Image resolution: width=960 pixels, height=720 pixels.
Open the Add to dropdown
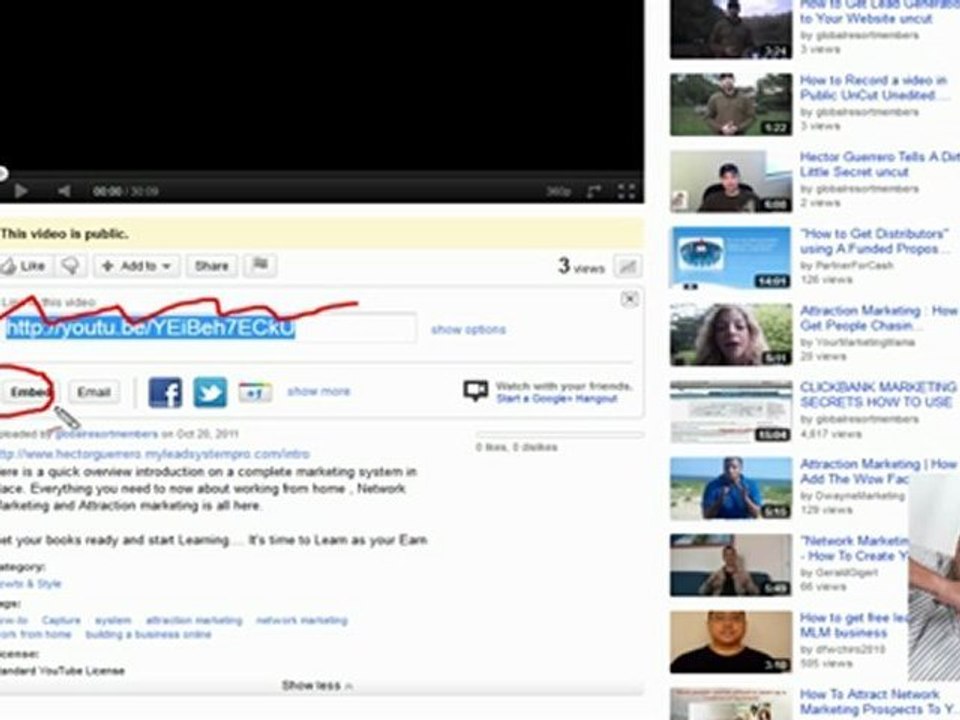136,266
